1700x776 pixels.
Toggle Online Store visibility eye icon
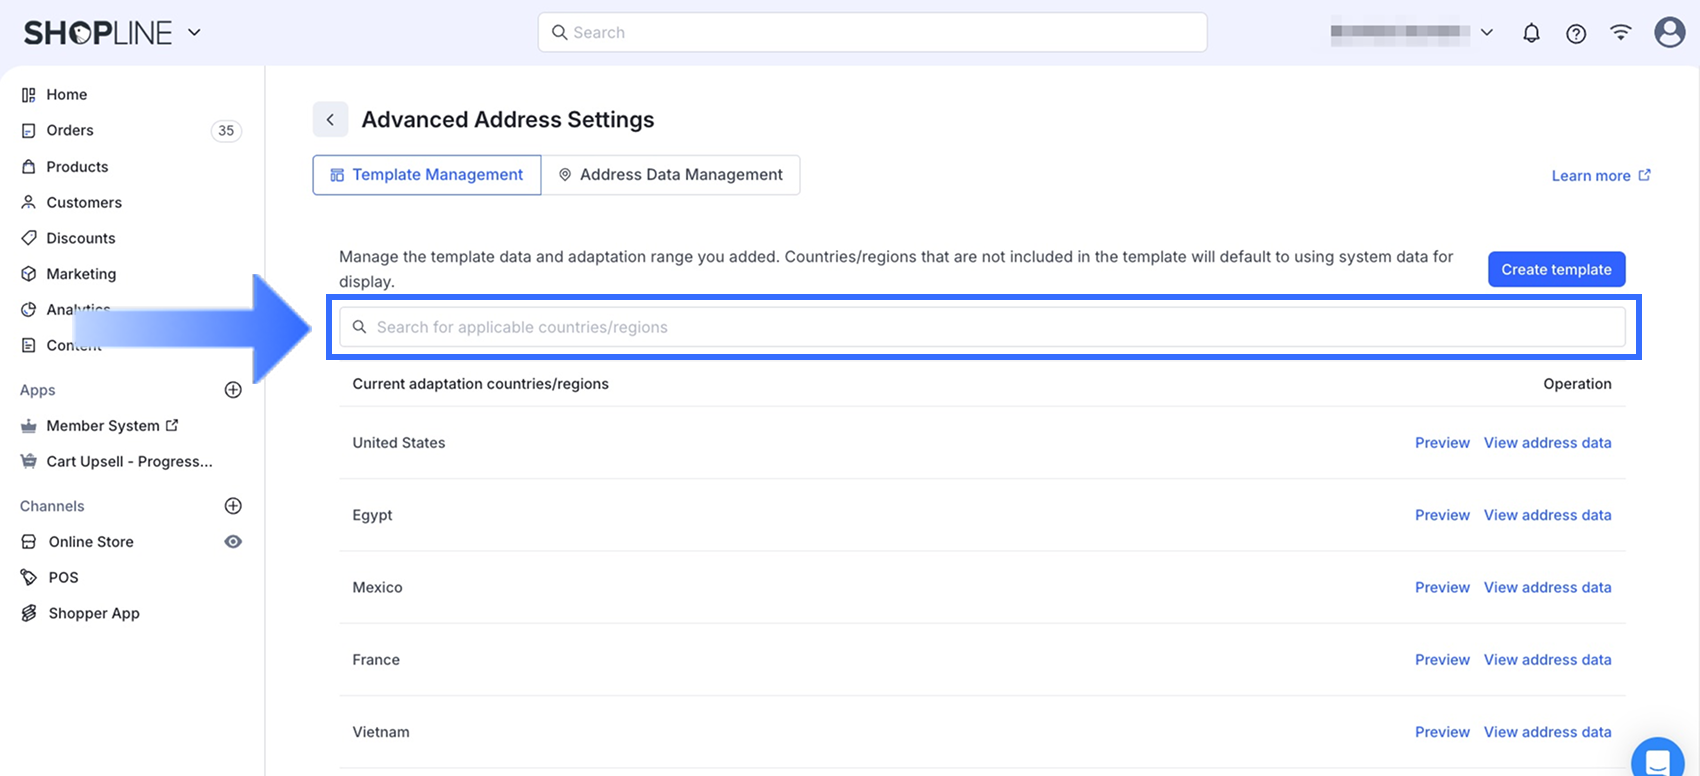click(233, 542)
